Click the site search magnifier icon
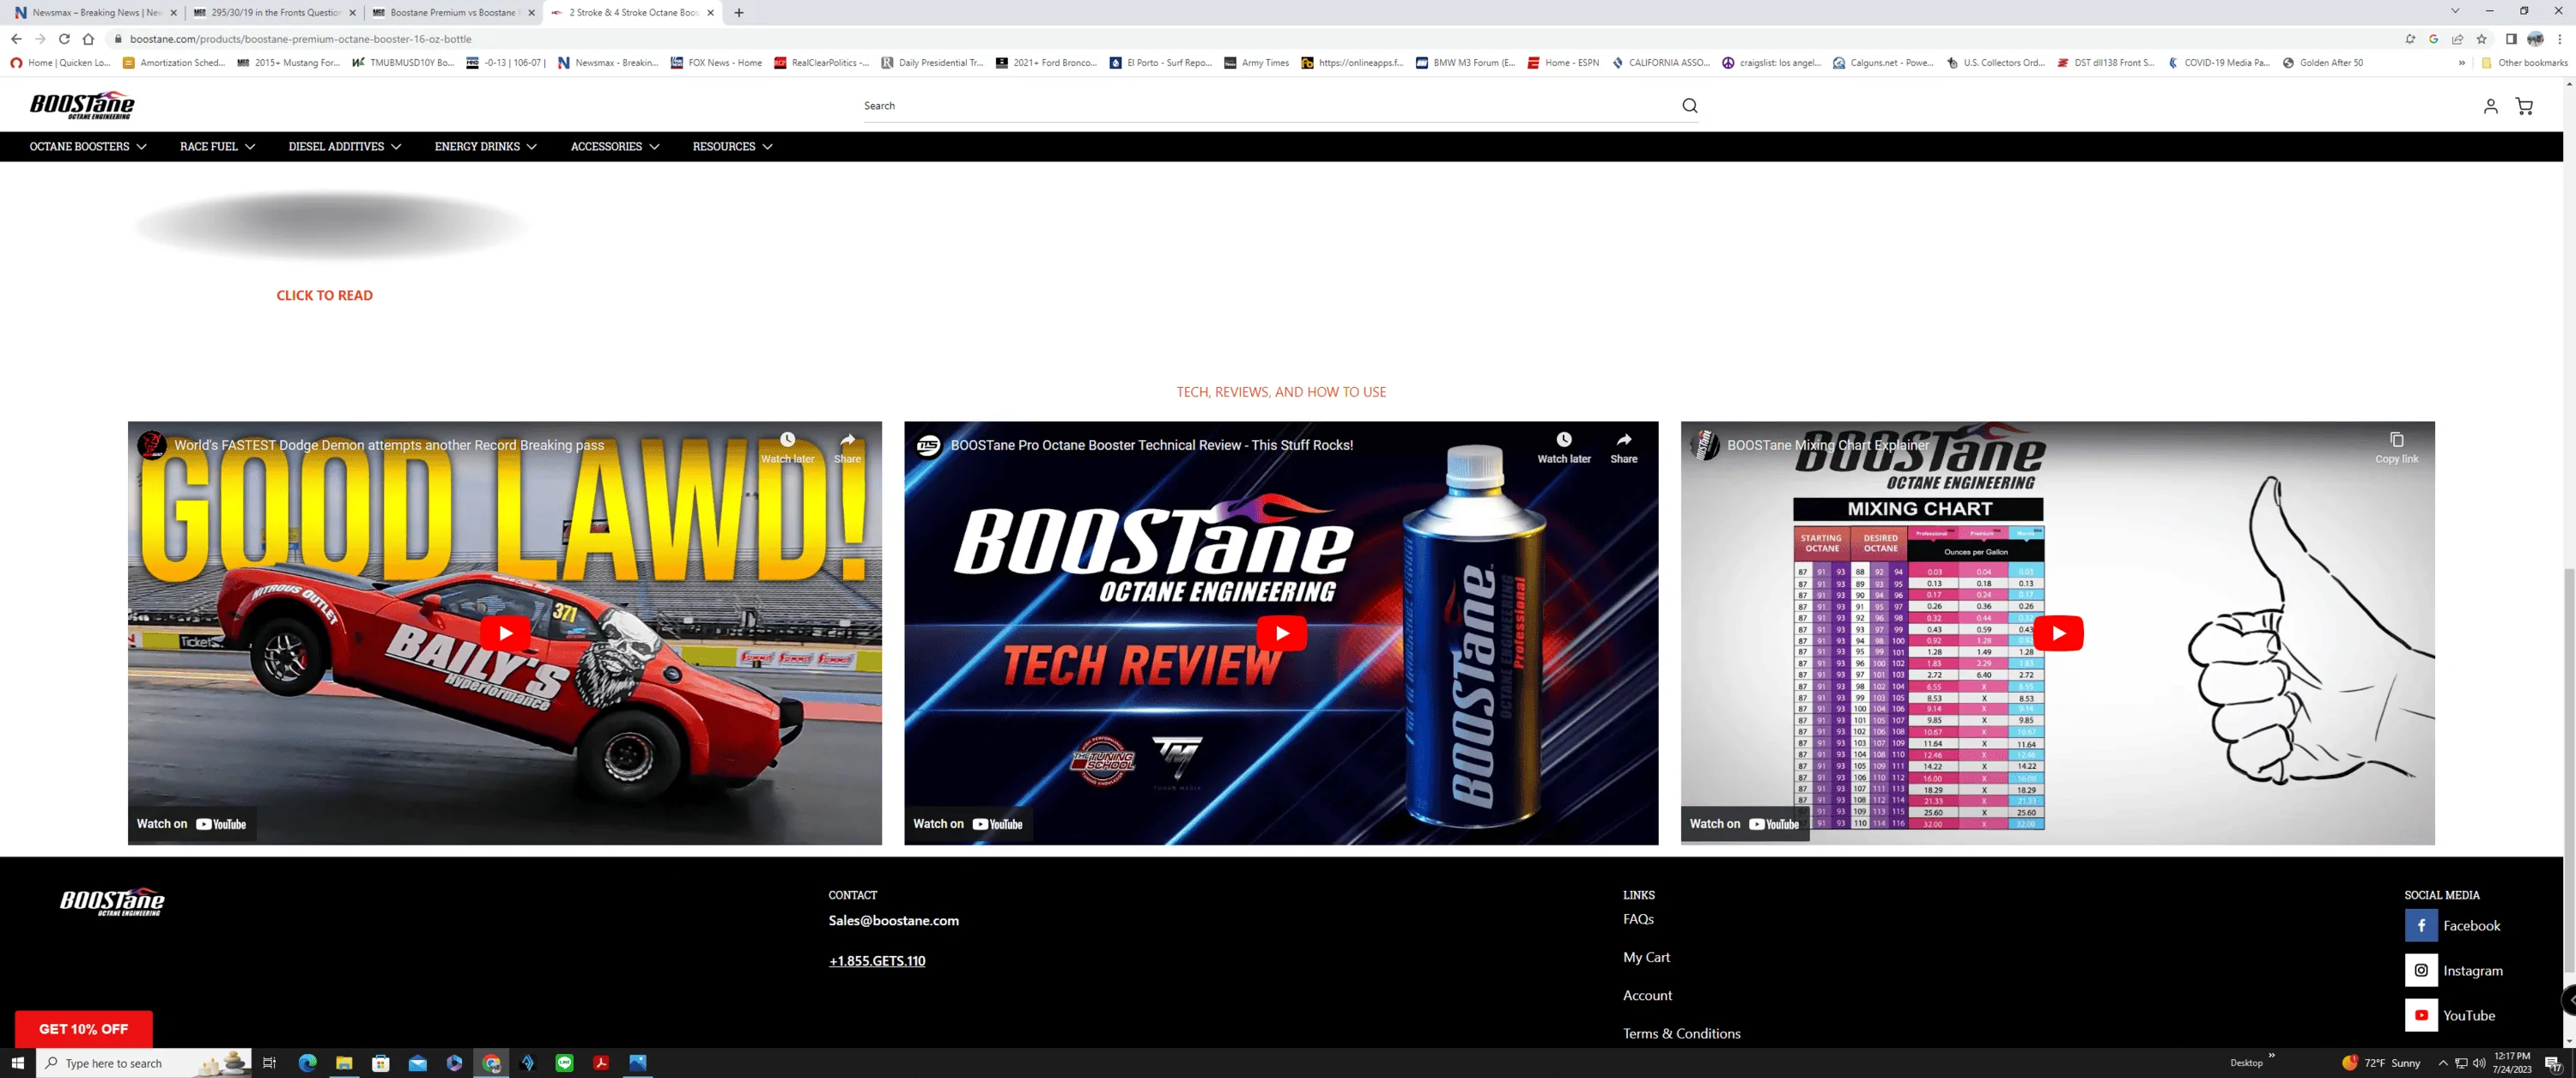 (x=1689, y=106)
